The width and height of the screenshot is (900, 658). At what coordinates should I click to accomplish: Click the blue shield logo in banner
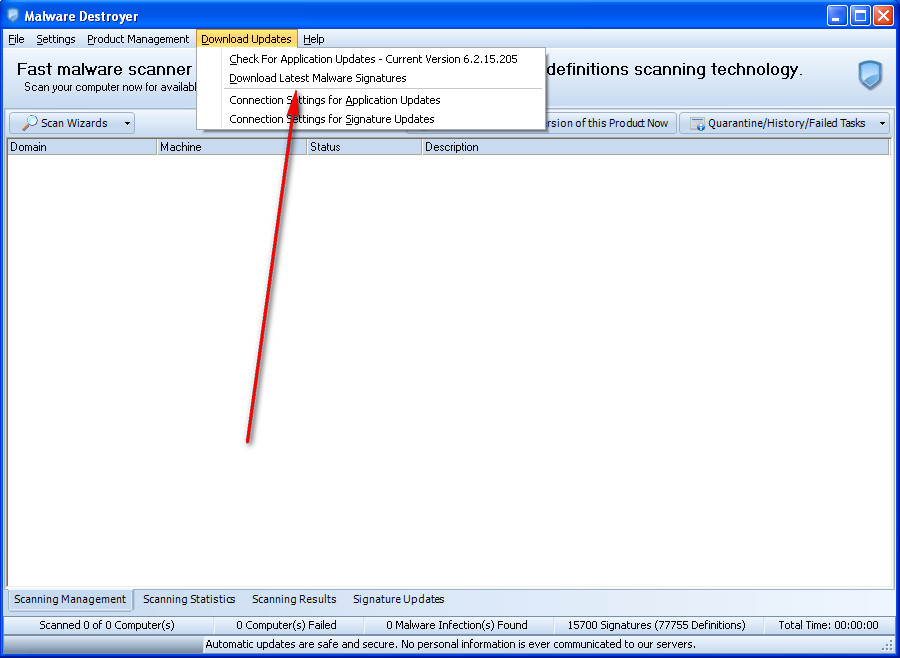[870, 75]
